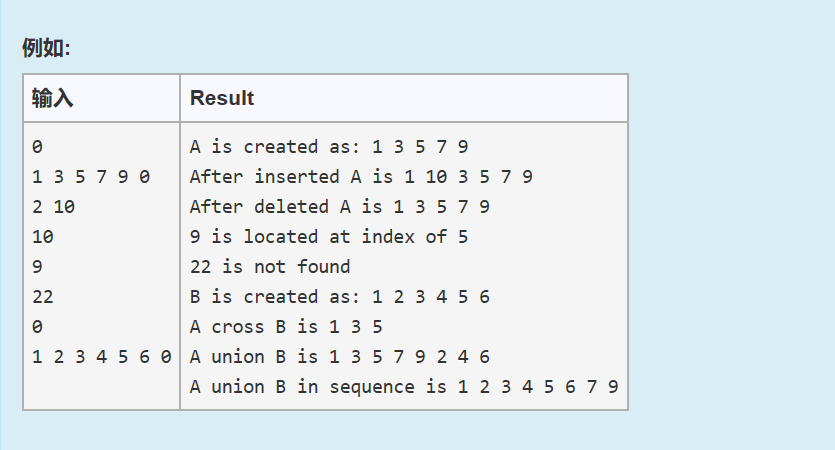835x450 pixels.
Task: Click input line '1 2 3 4 5 6 0'
Action: [101, 357]
